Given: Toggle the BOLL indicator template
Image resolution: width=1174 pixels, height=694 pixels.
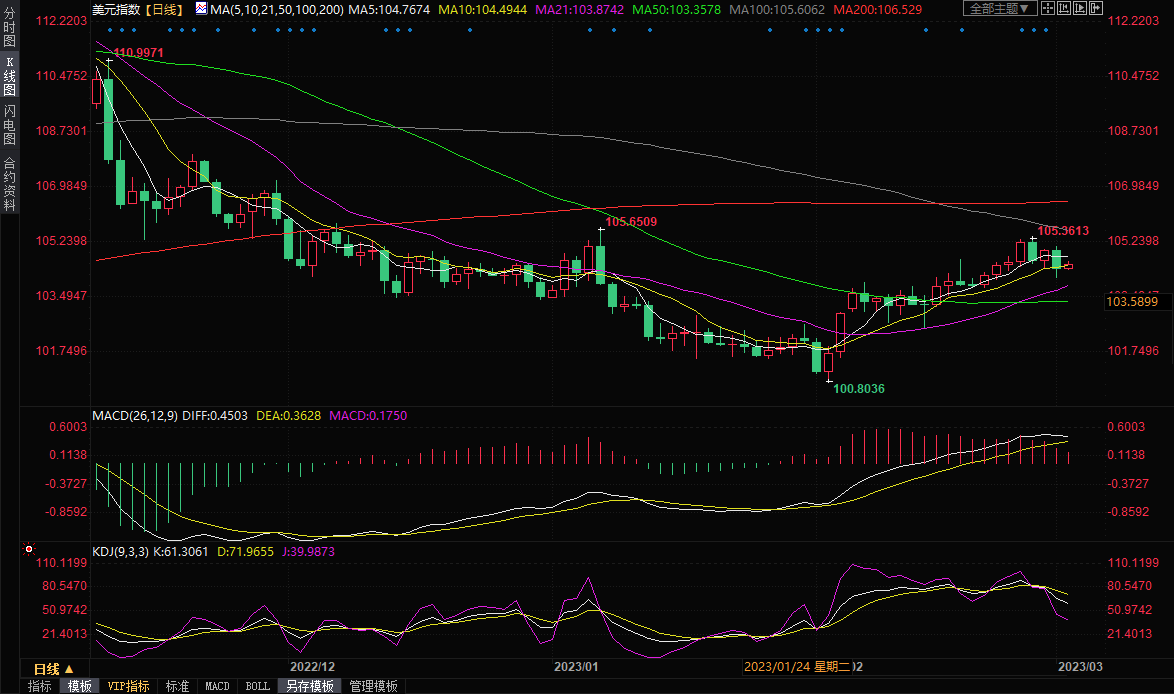Looking at the screenshot, I should [x=257, y=686].
